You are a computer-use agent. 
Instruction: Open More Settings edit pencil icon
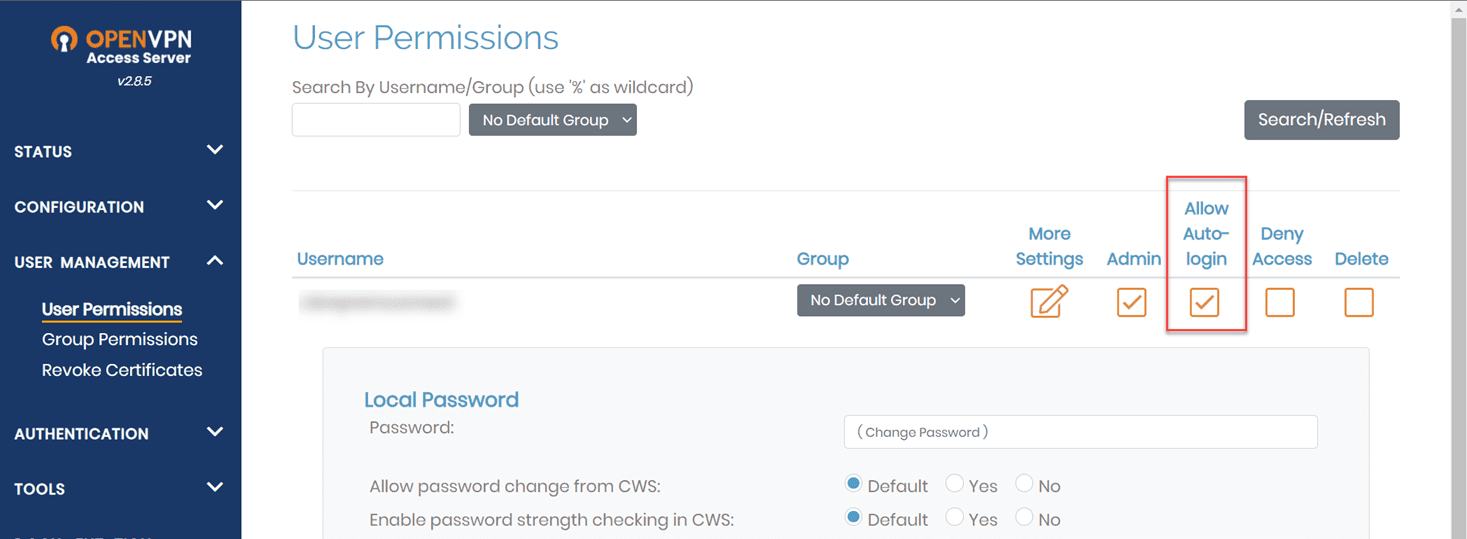tap(1049, 301)
